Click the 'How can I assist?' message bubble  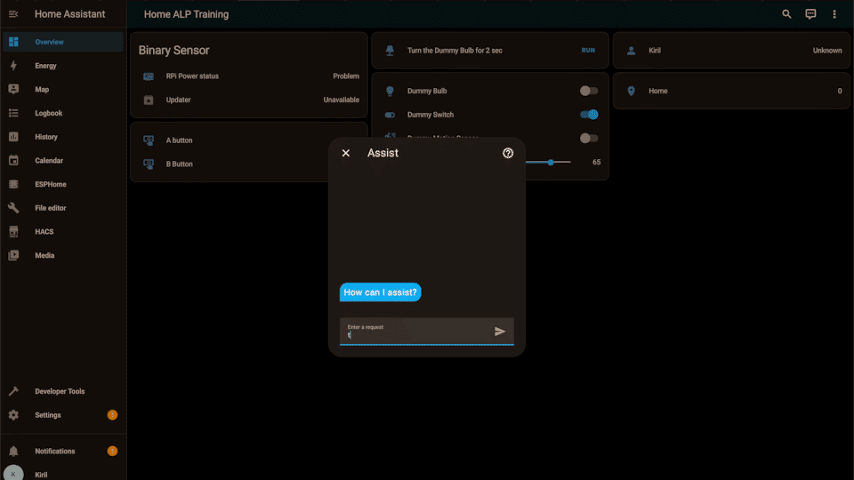coord(380,293)
